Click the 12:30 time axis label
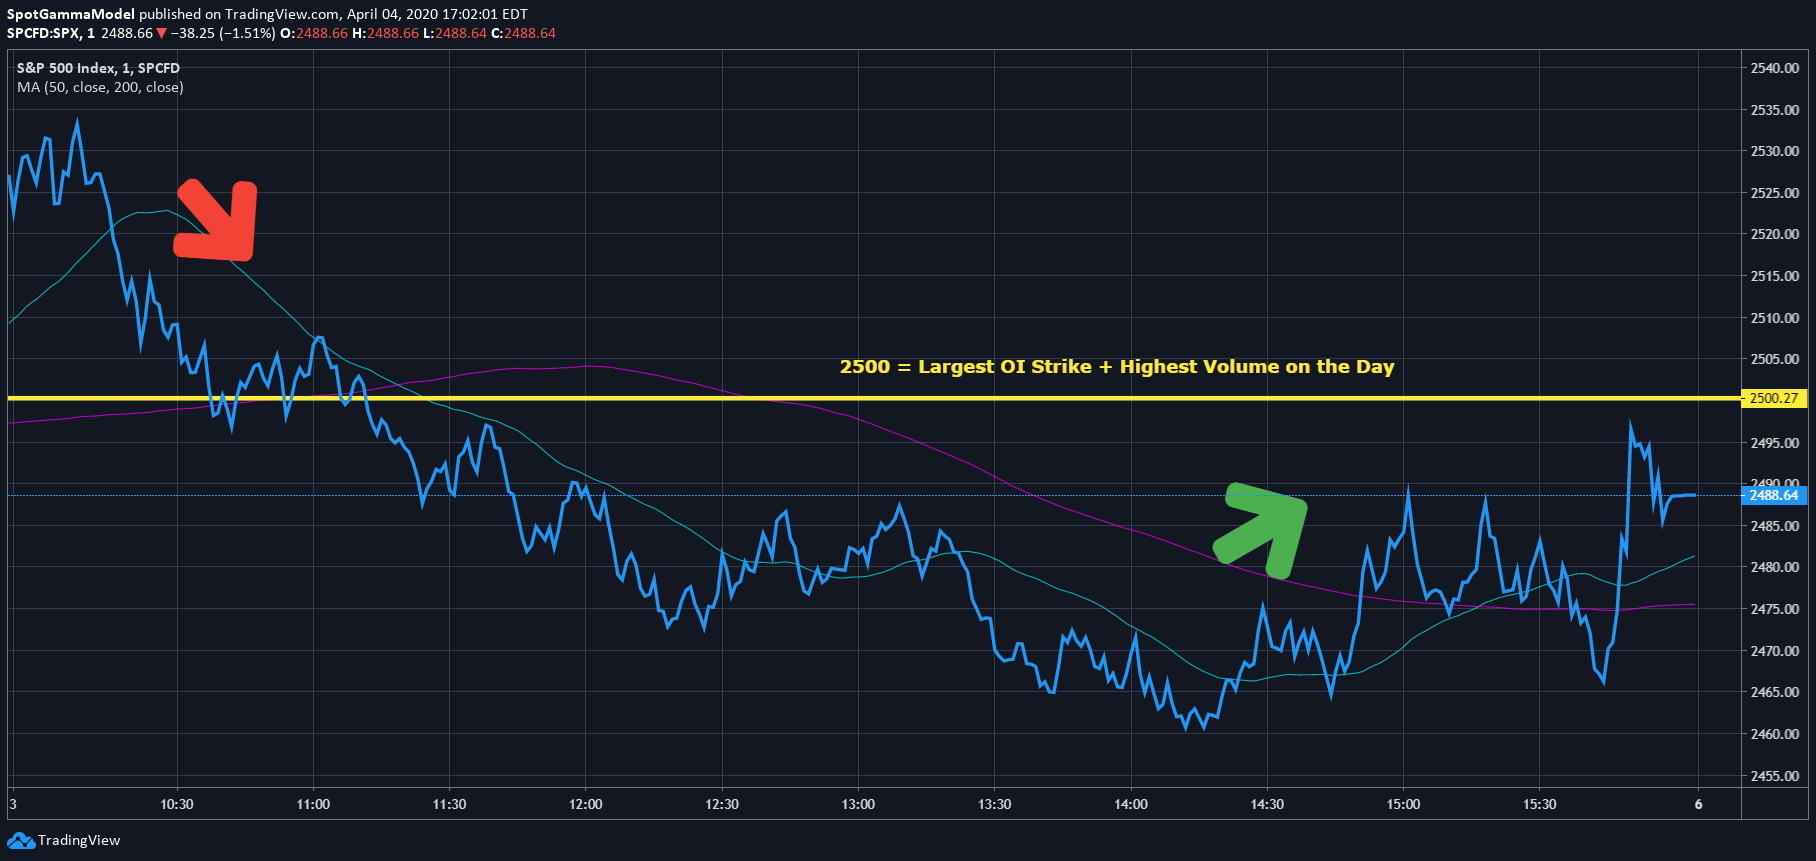Viewport: 1816px width, 861px height. [x=722, y=804]
